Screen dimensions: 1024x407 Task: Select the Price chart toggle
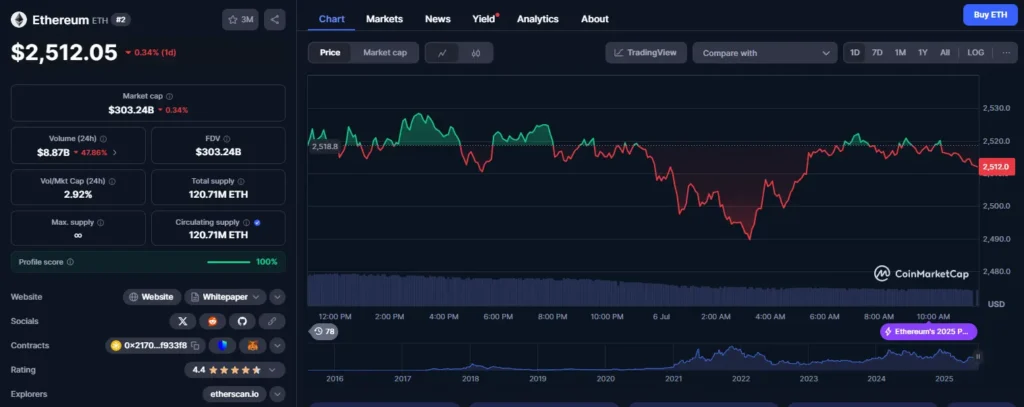point(330,53)
